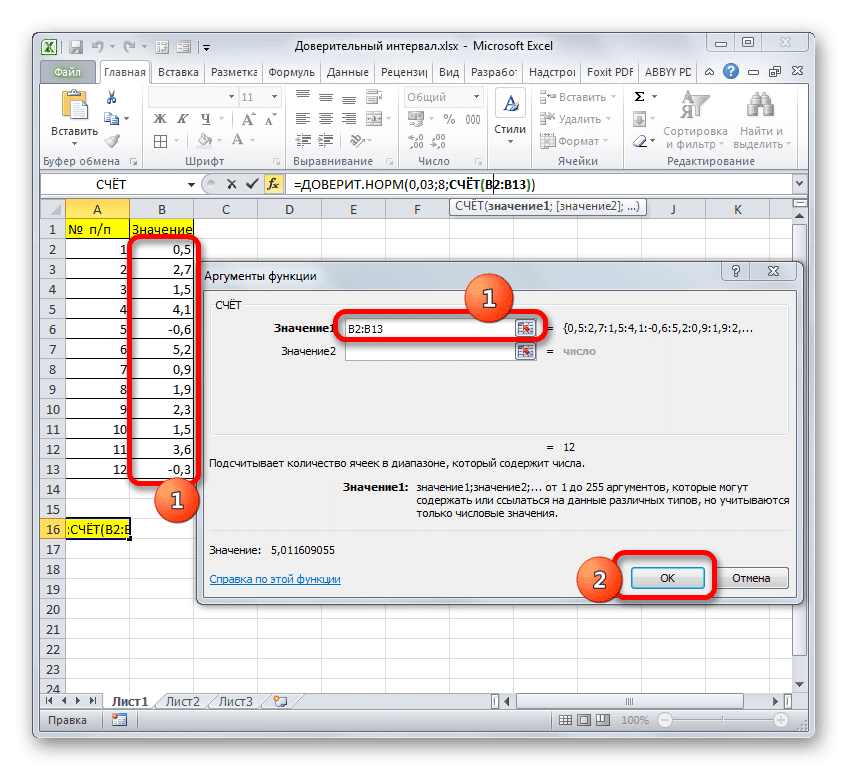
Task: Click the Значение2 input field
Action: coord(430,351)
